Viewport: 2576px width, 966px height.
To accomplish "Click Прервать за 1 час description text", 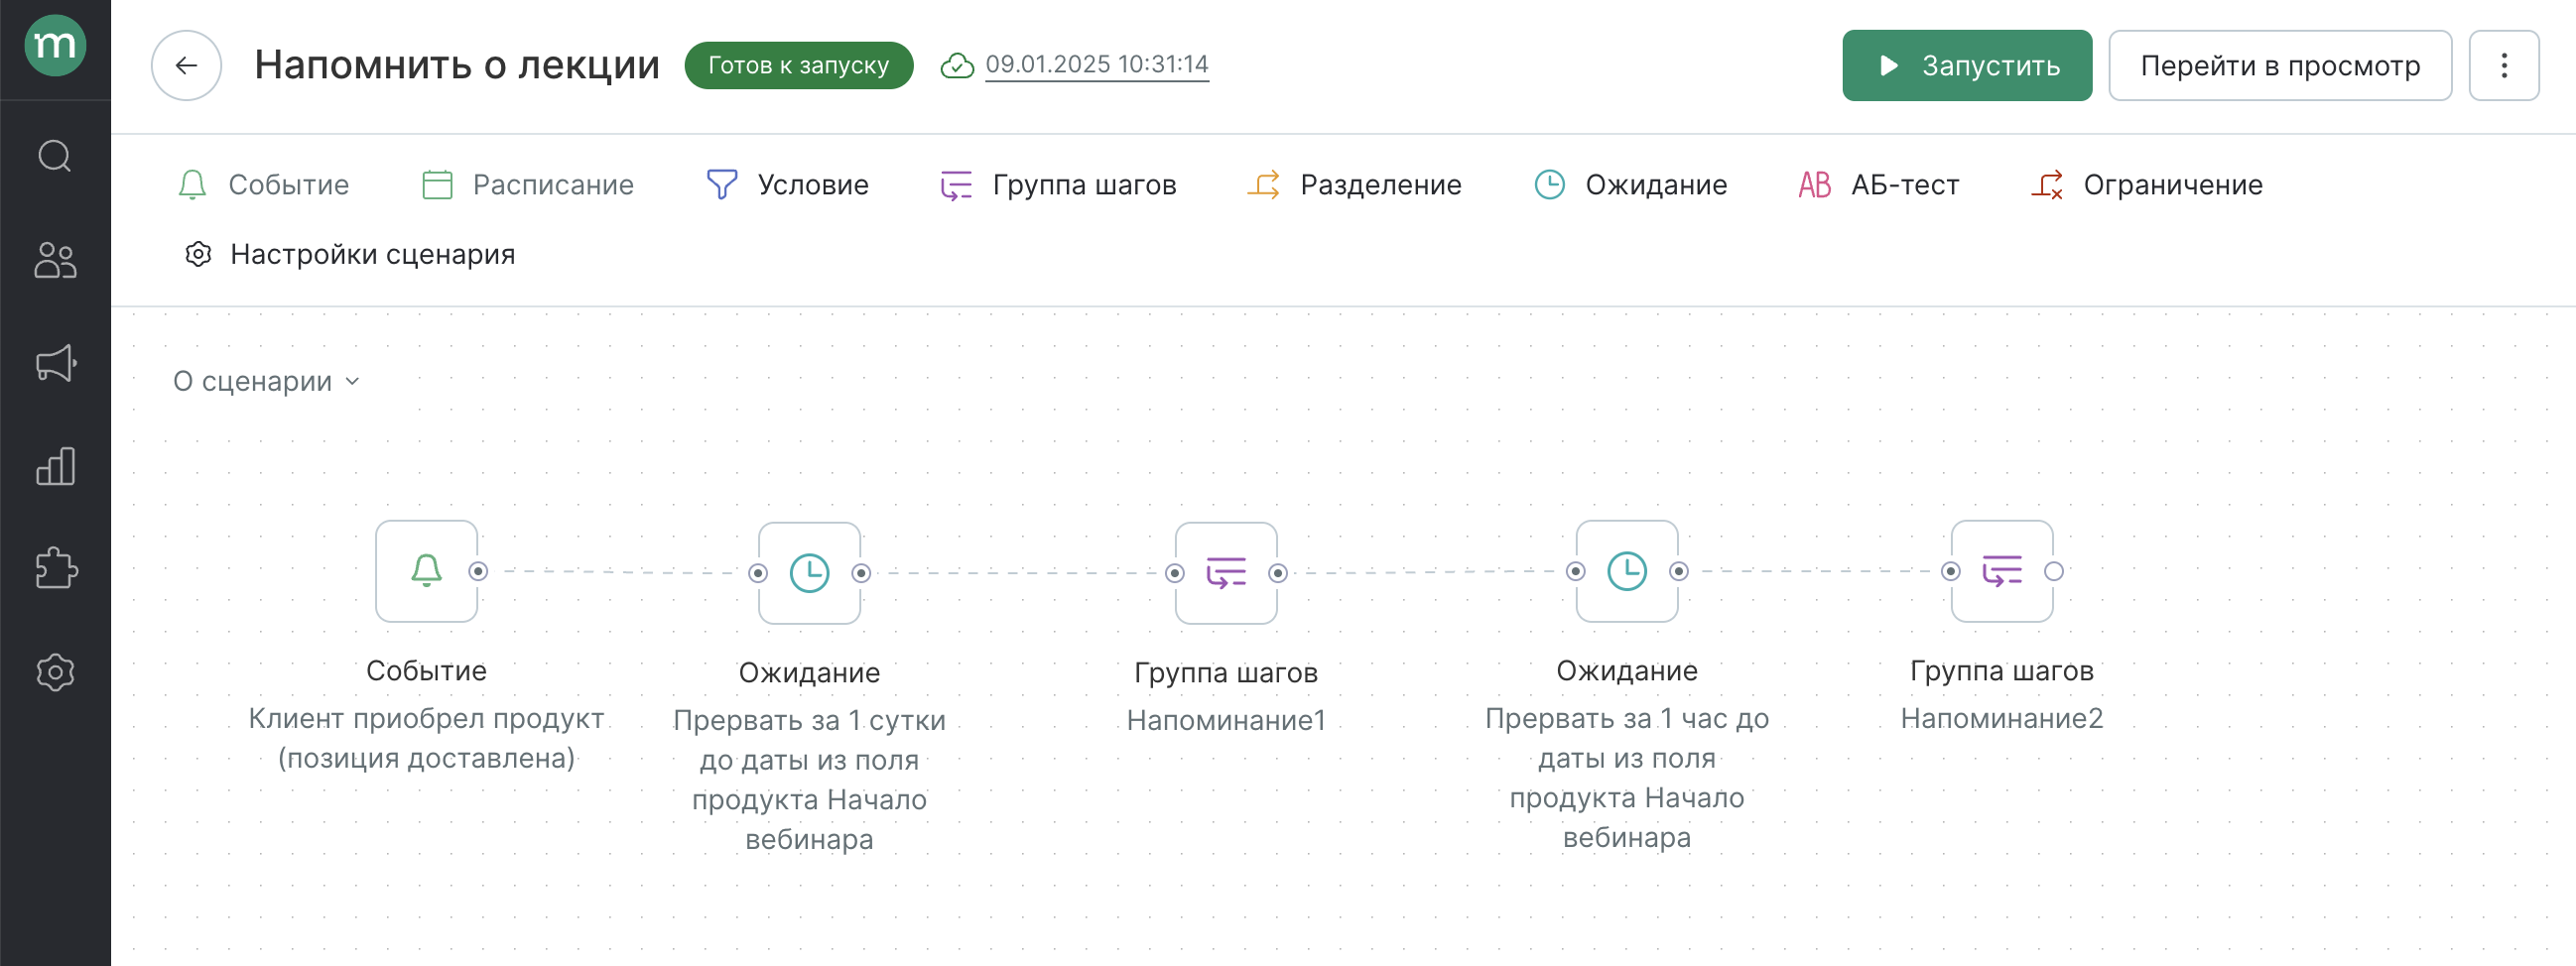I will pyautogui.click(x=1627, y=777).
